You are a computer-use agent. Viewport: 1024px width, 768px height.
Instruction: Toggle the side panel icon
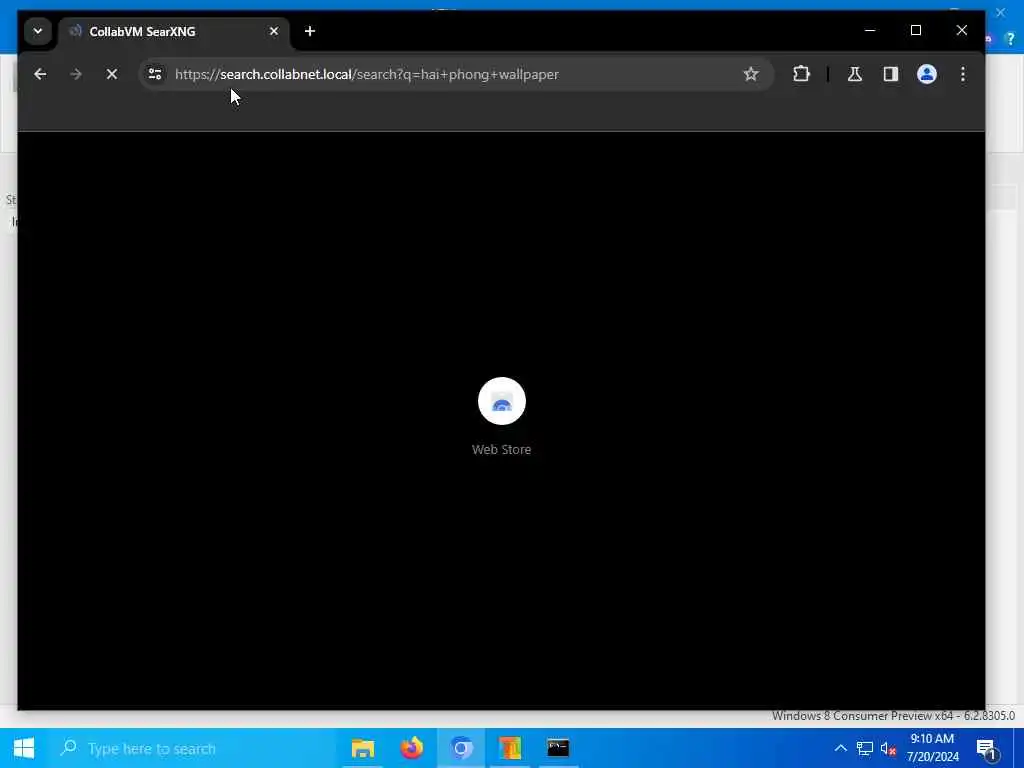891,74
